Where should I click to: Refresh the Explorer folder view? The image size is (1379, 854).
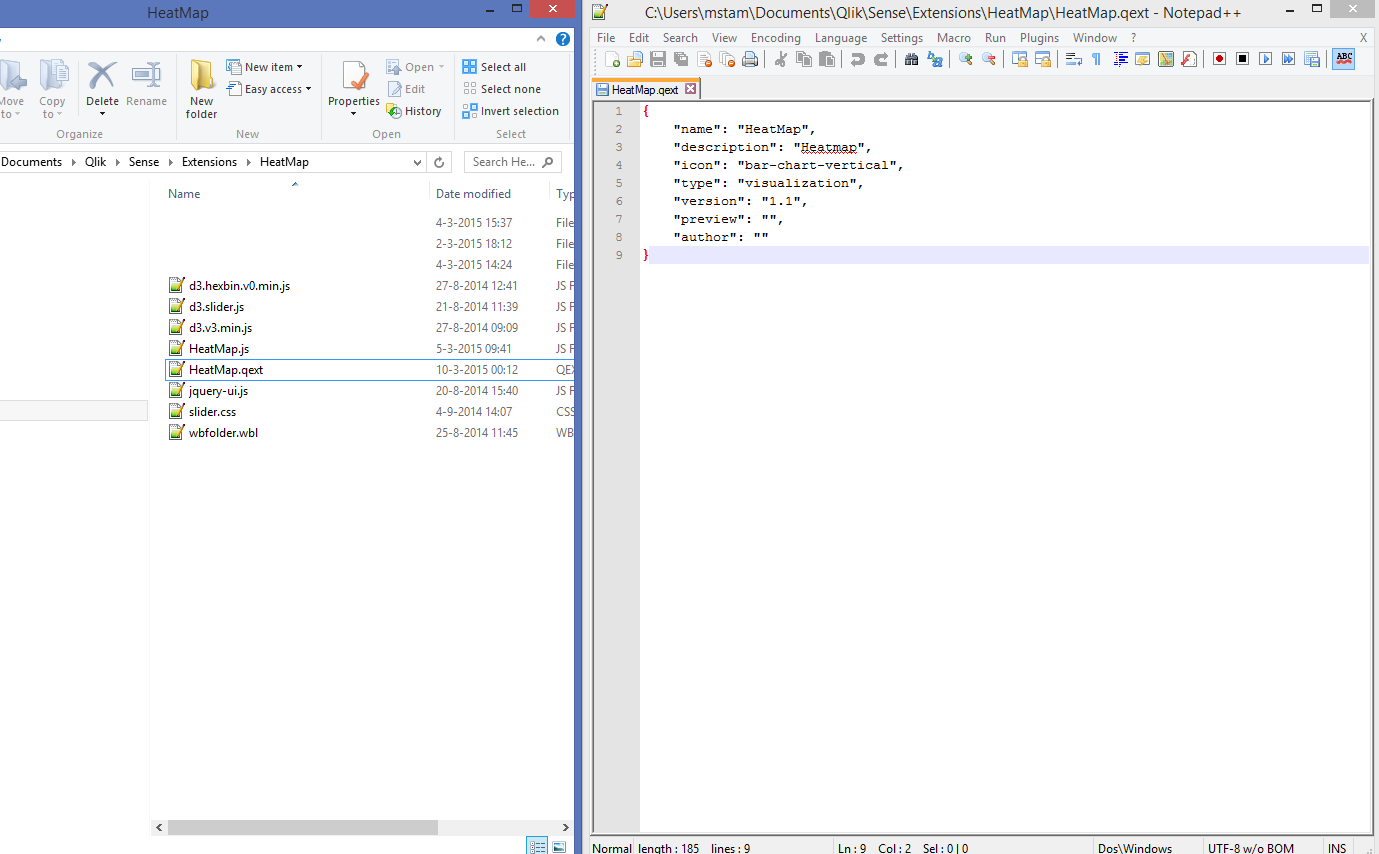tap(440, 162)
